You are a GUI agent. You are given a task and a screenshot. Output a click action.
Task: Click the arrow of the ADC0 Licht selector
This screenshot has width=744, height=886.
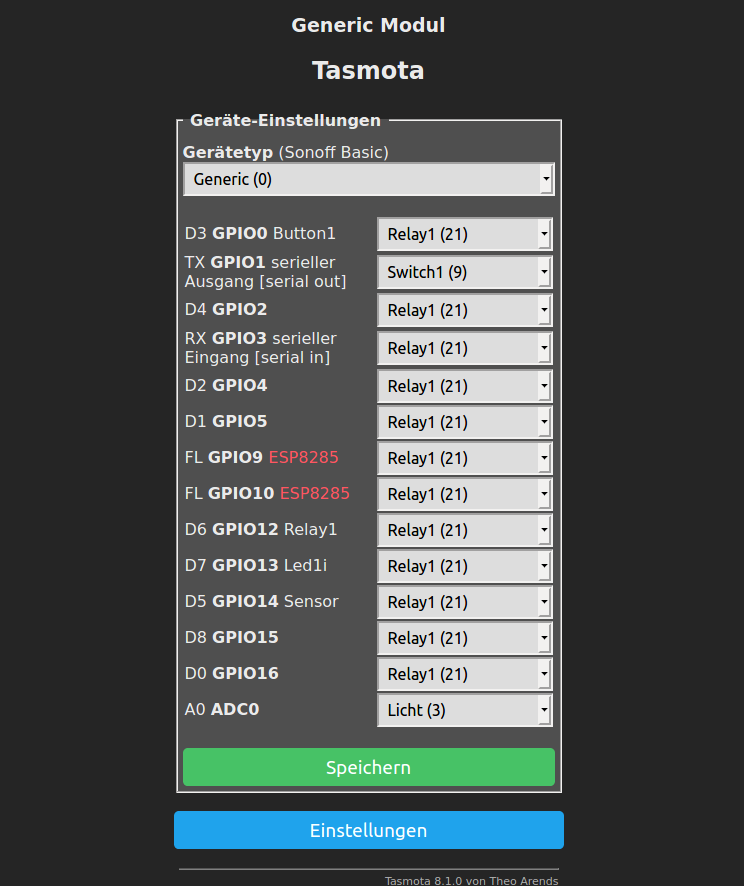point(544,710)
